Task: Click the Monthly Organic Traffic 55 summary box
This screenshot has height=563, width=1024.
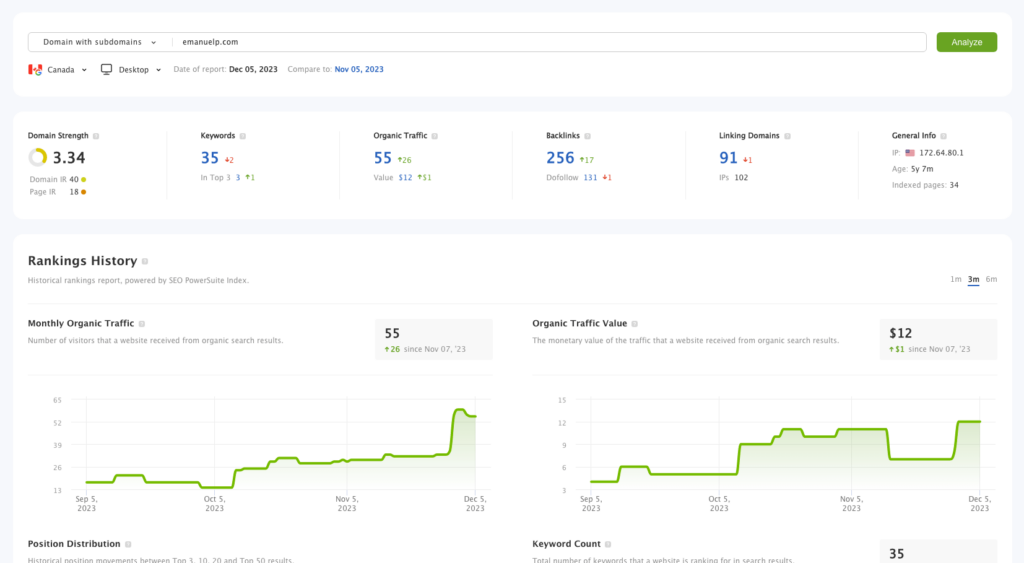Action: (x=434, y=339)
